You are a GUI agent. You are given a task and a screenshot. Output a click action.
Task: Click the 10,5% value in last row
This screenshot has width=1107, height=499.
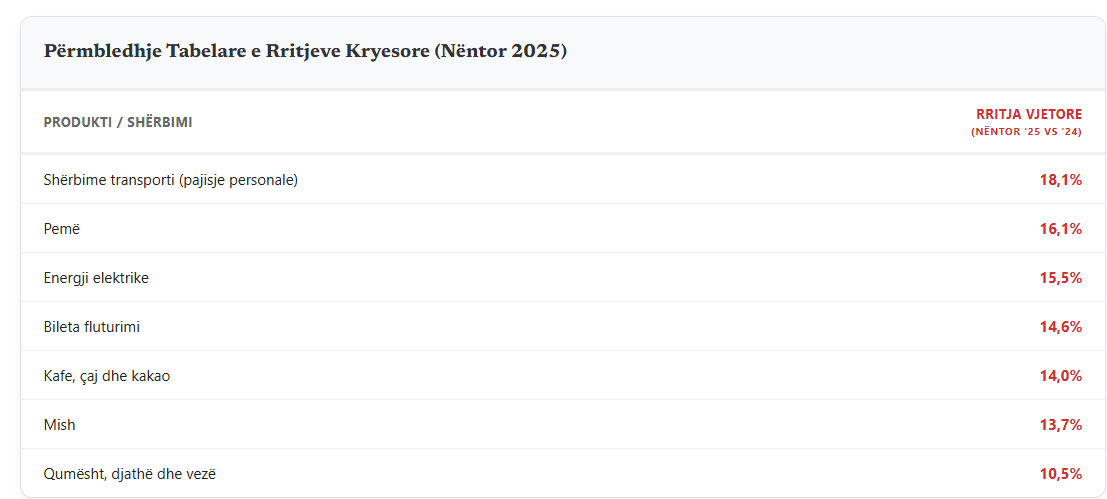coord(1060,474)
